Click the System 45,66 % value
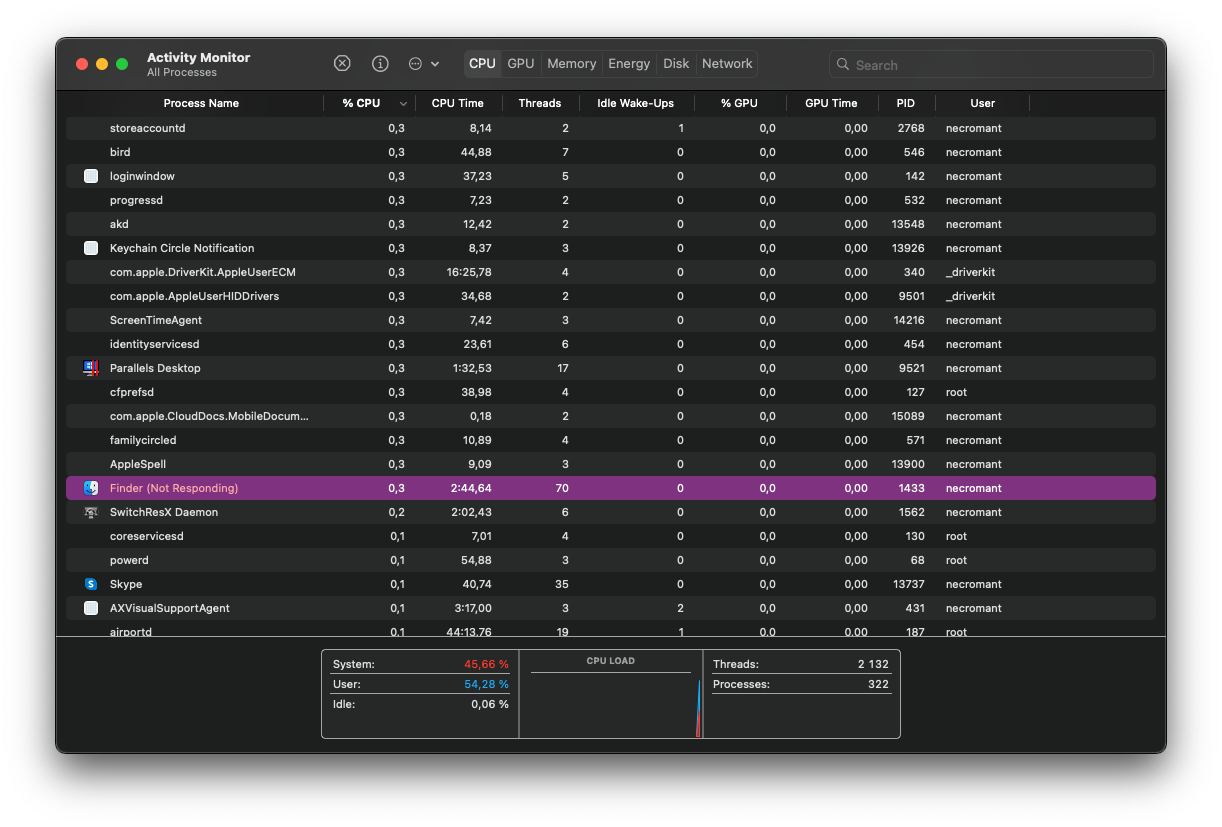1222x827 pixels. click(486, 664)
